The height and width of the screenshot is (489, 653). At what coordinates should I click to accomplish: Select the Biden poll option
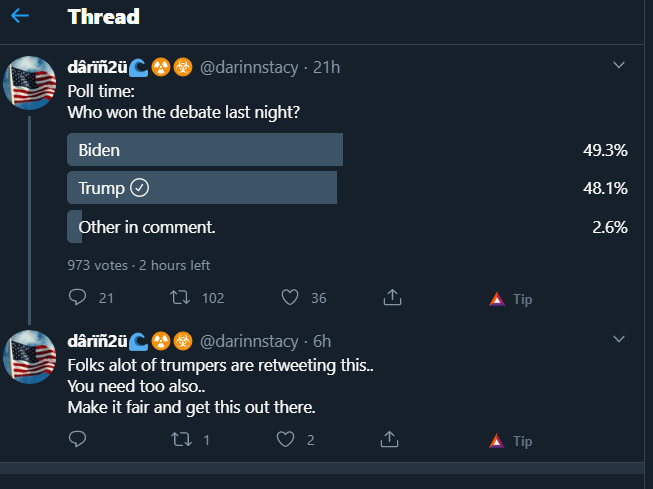(347, 150)
